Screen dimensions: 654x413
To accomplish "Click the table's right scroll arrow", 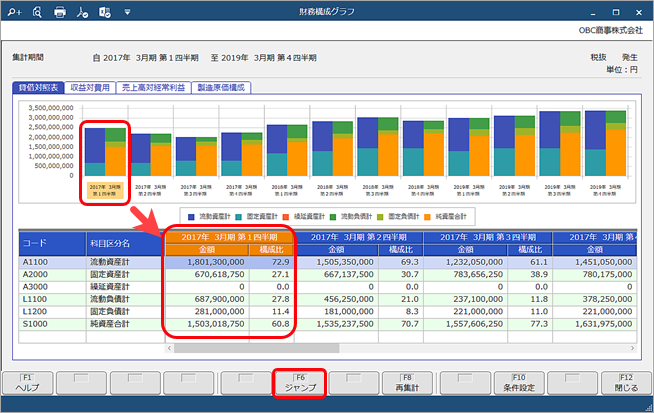I will 632,348.
